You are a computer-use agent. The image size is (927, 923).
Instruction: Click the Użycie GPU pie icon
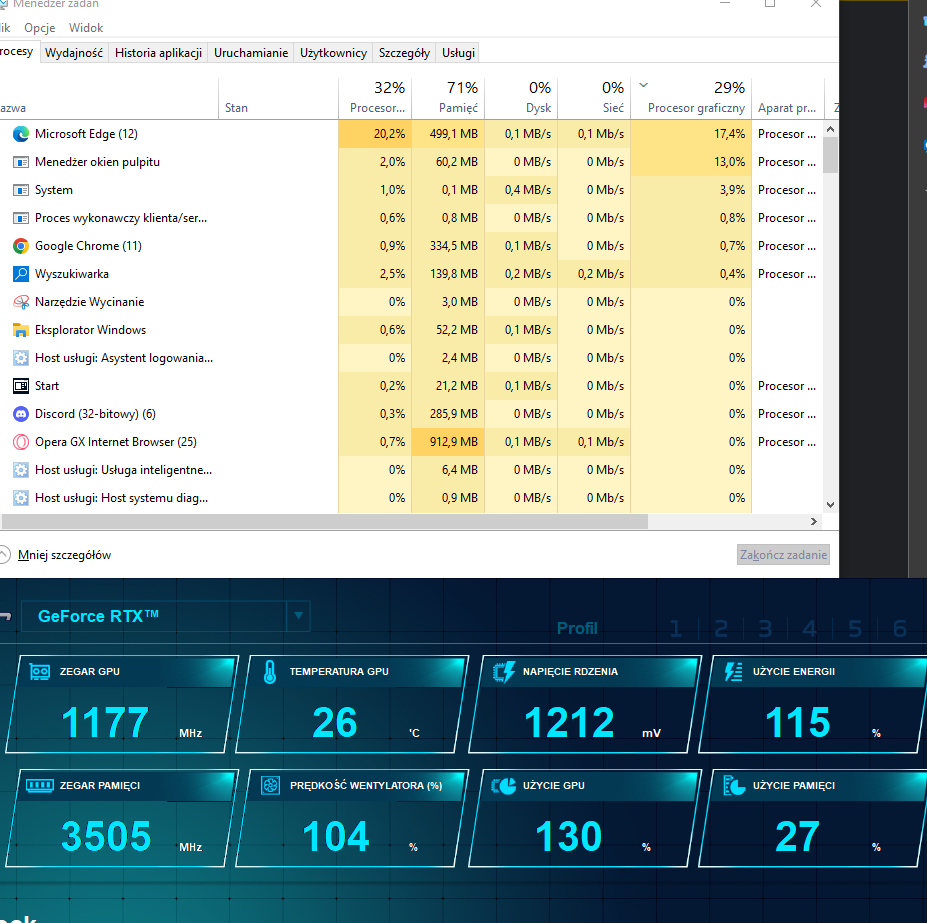click(x=504, y=786)
